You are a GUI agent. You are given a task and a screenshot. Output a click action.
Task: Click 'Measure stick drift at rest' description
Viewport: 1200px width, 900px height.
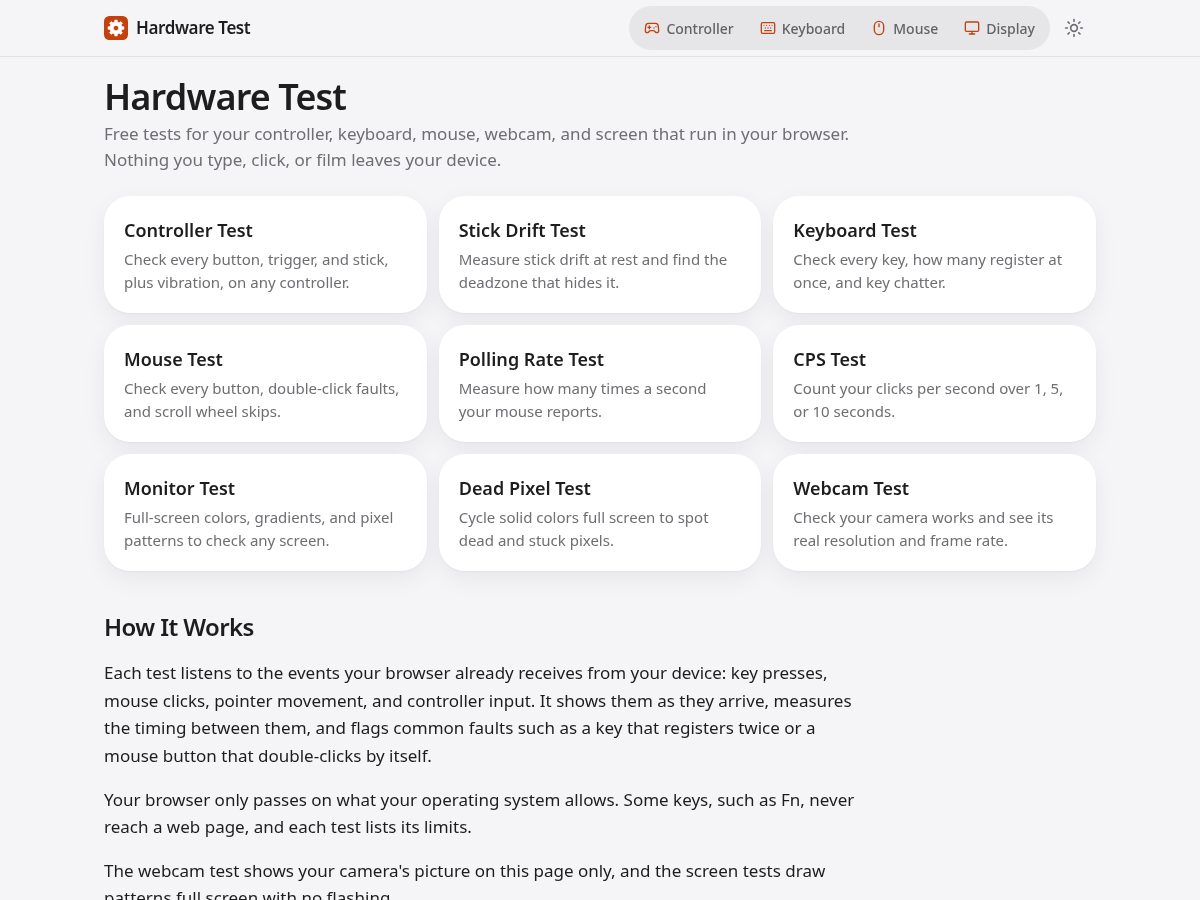click(x=593, y=271)
